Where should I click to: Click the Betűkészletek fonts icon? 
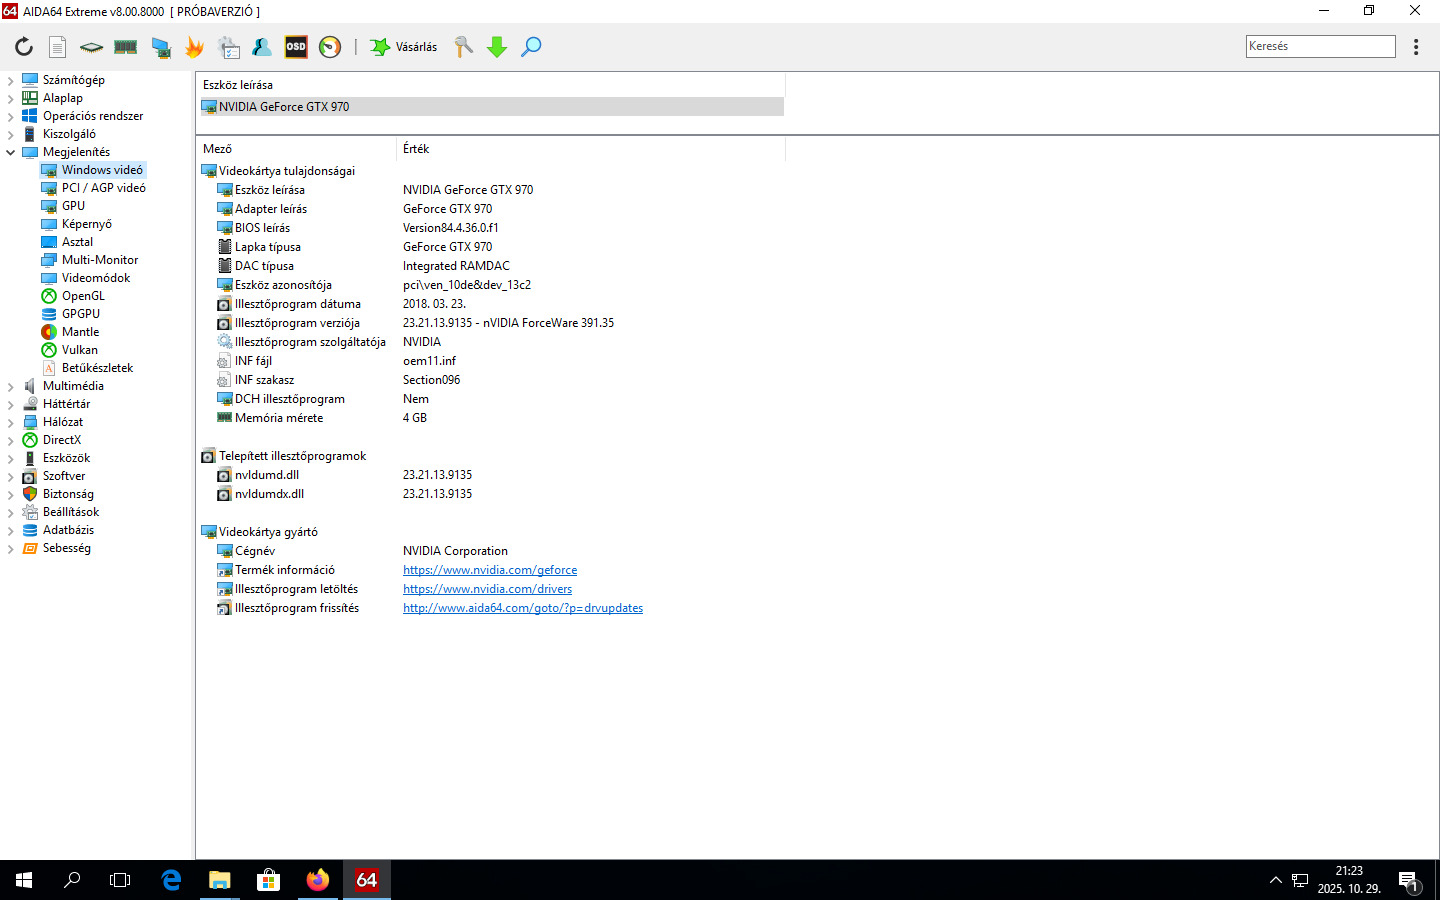[49, 368]
